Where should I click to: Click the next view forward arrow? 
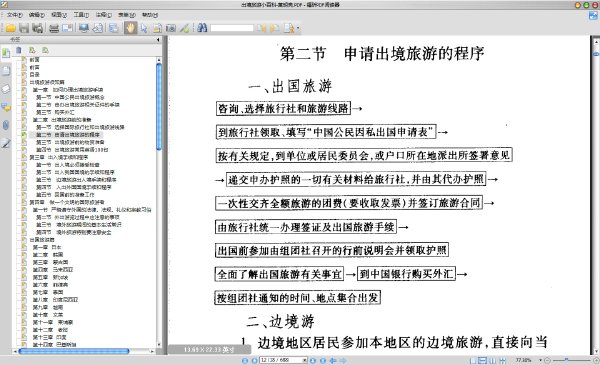(343, 360)
